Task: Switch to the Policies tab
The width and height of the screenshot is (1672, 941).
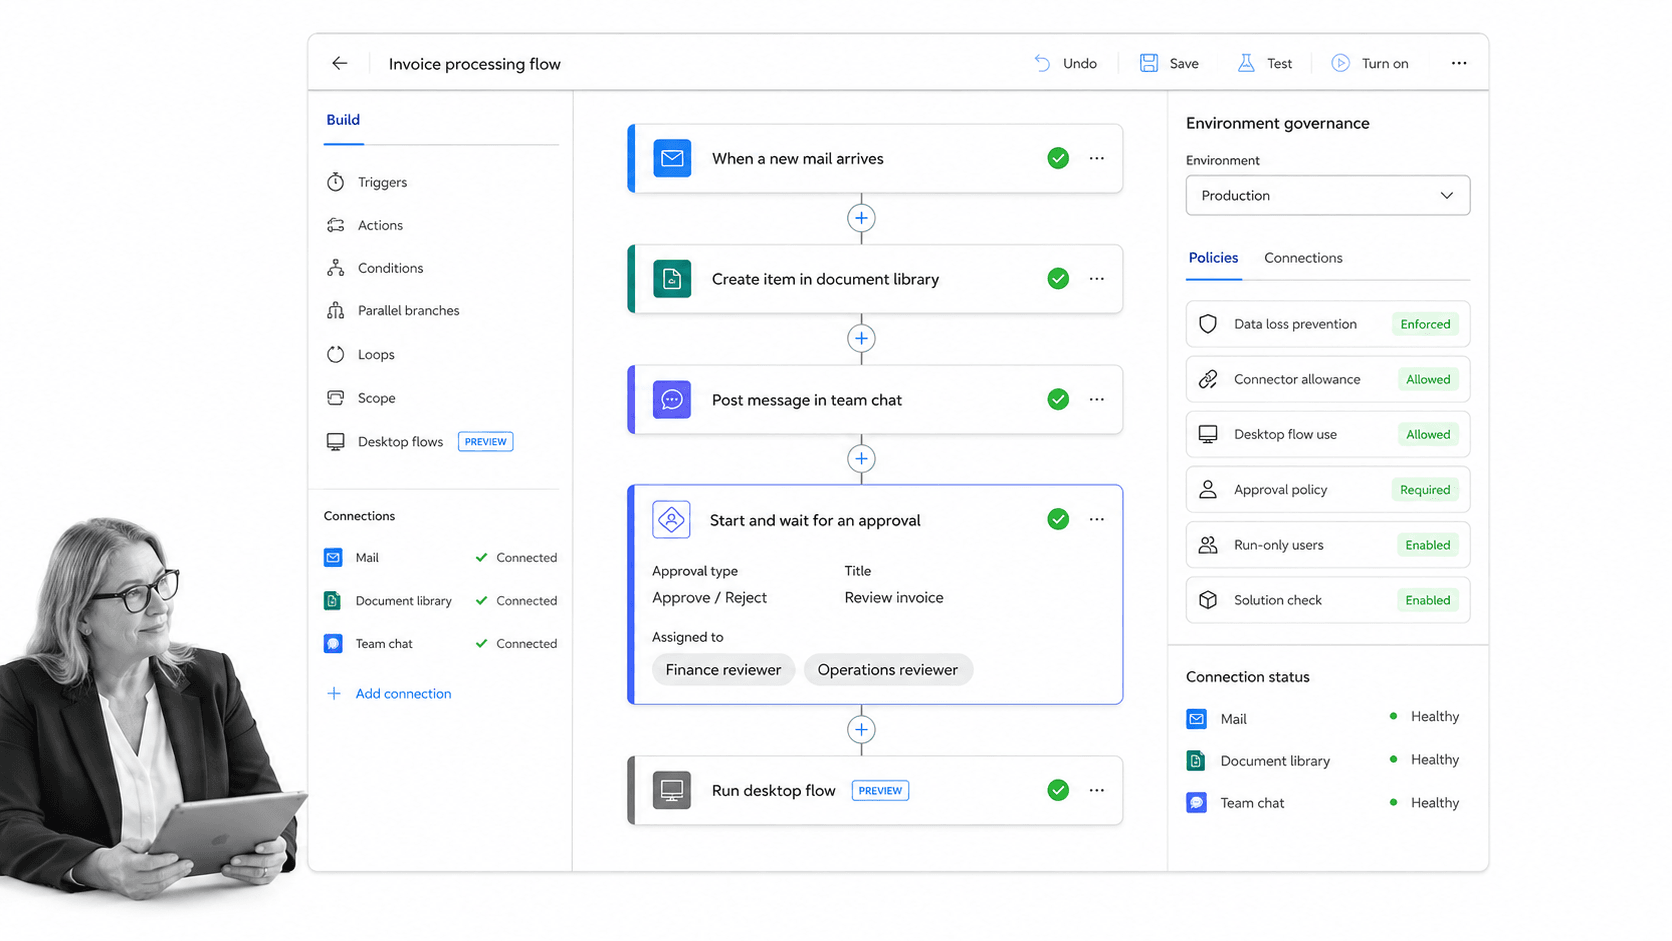Action: 1213,258
